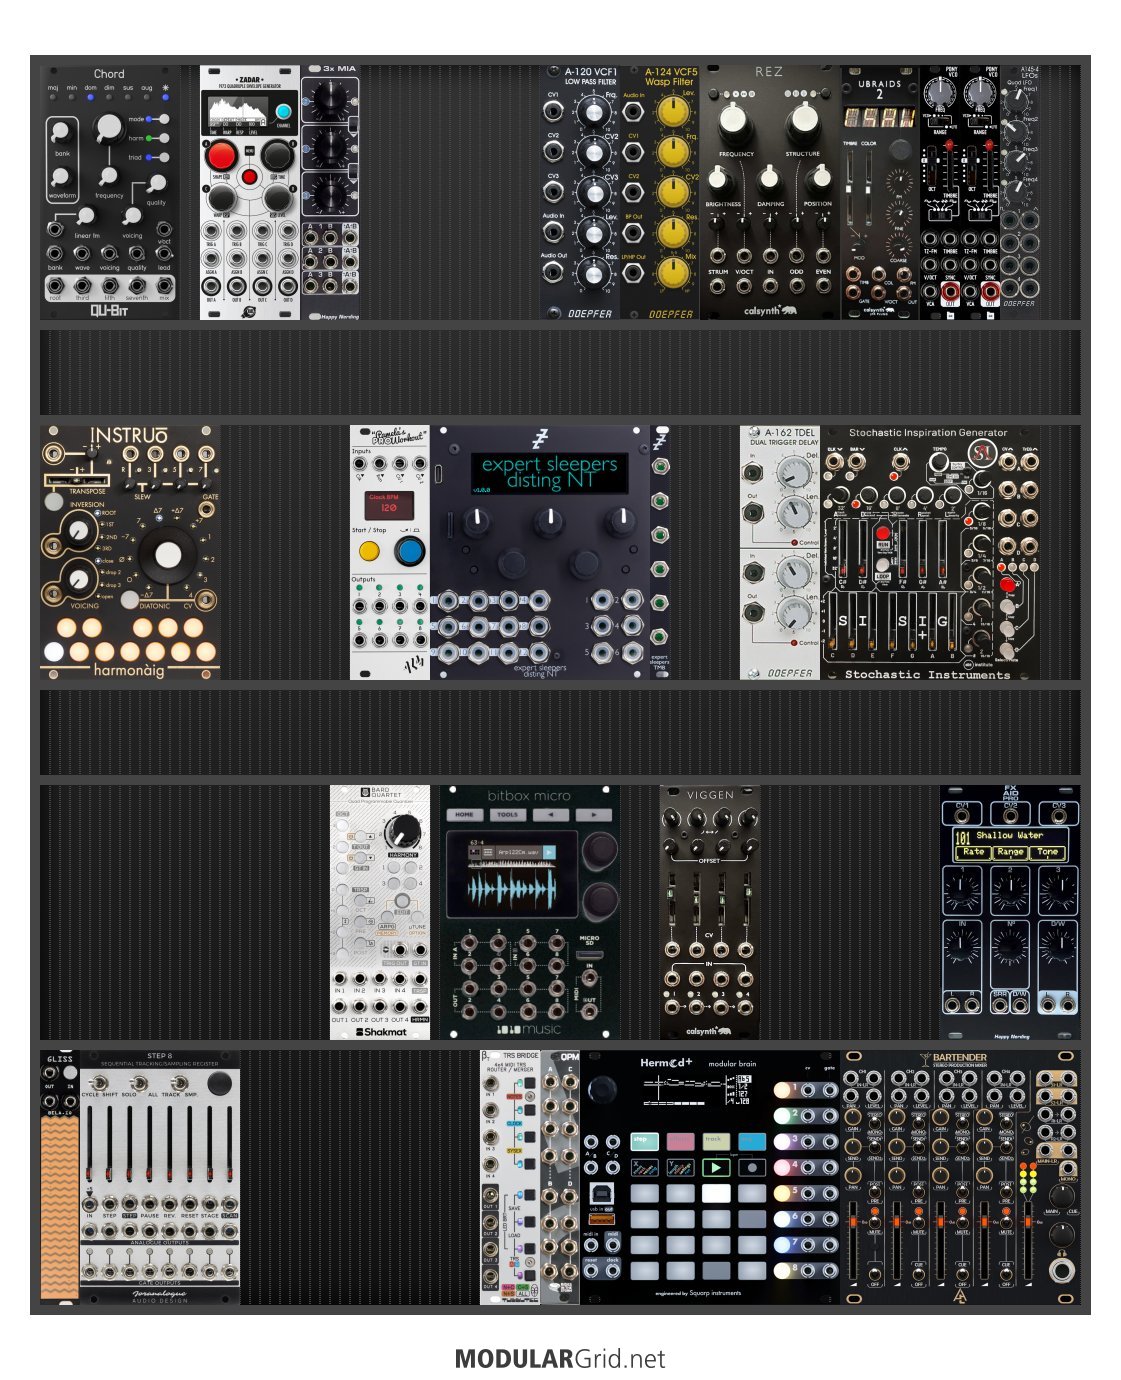Click the disting NT display screen
The height and width of the screenshot is (1380, 1121).
pyautogui.click(x=549, y=472)
